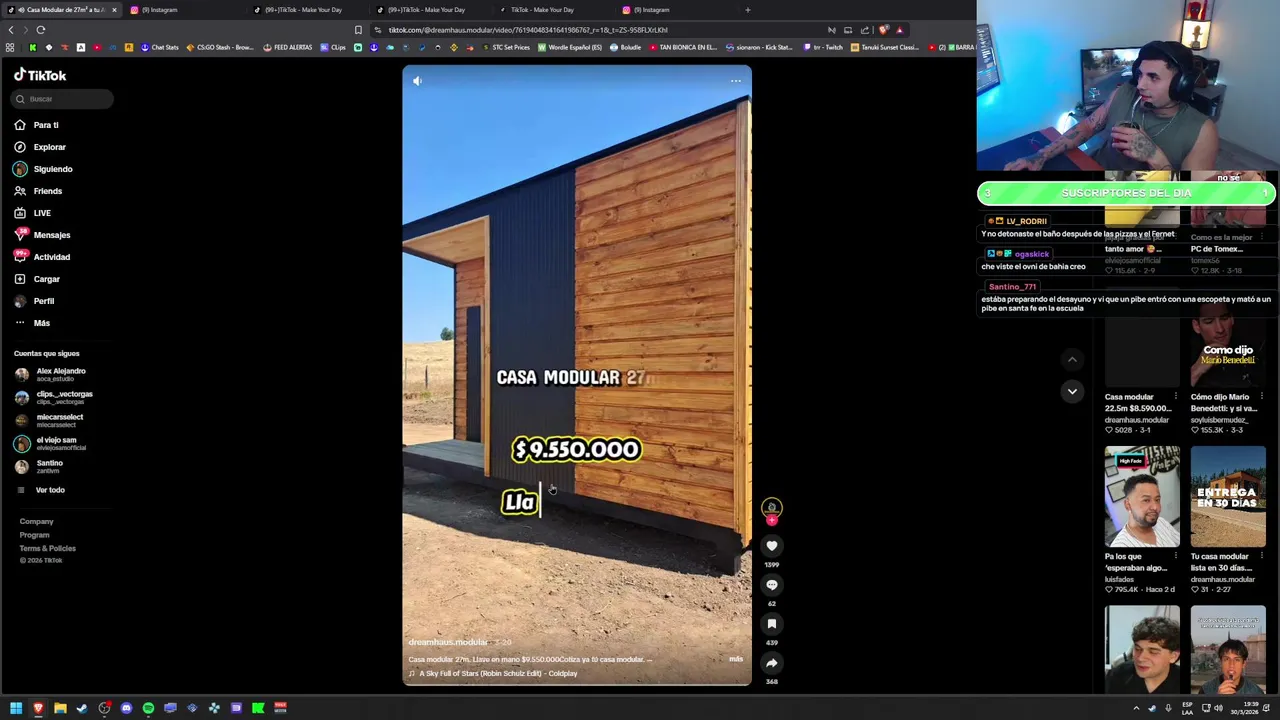Show hidden system tray icons
The height and width of the screenshot is (720, 1280).
[x=1136, y=708]
